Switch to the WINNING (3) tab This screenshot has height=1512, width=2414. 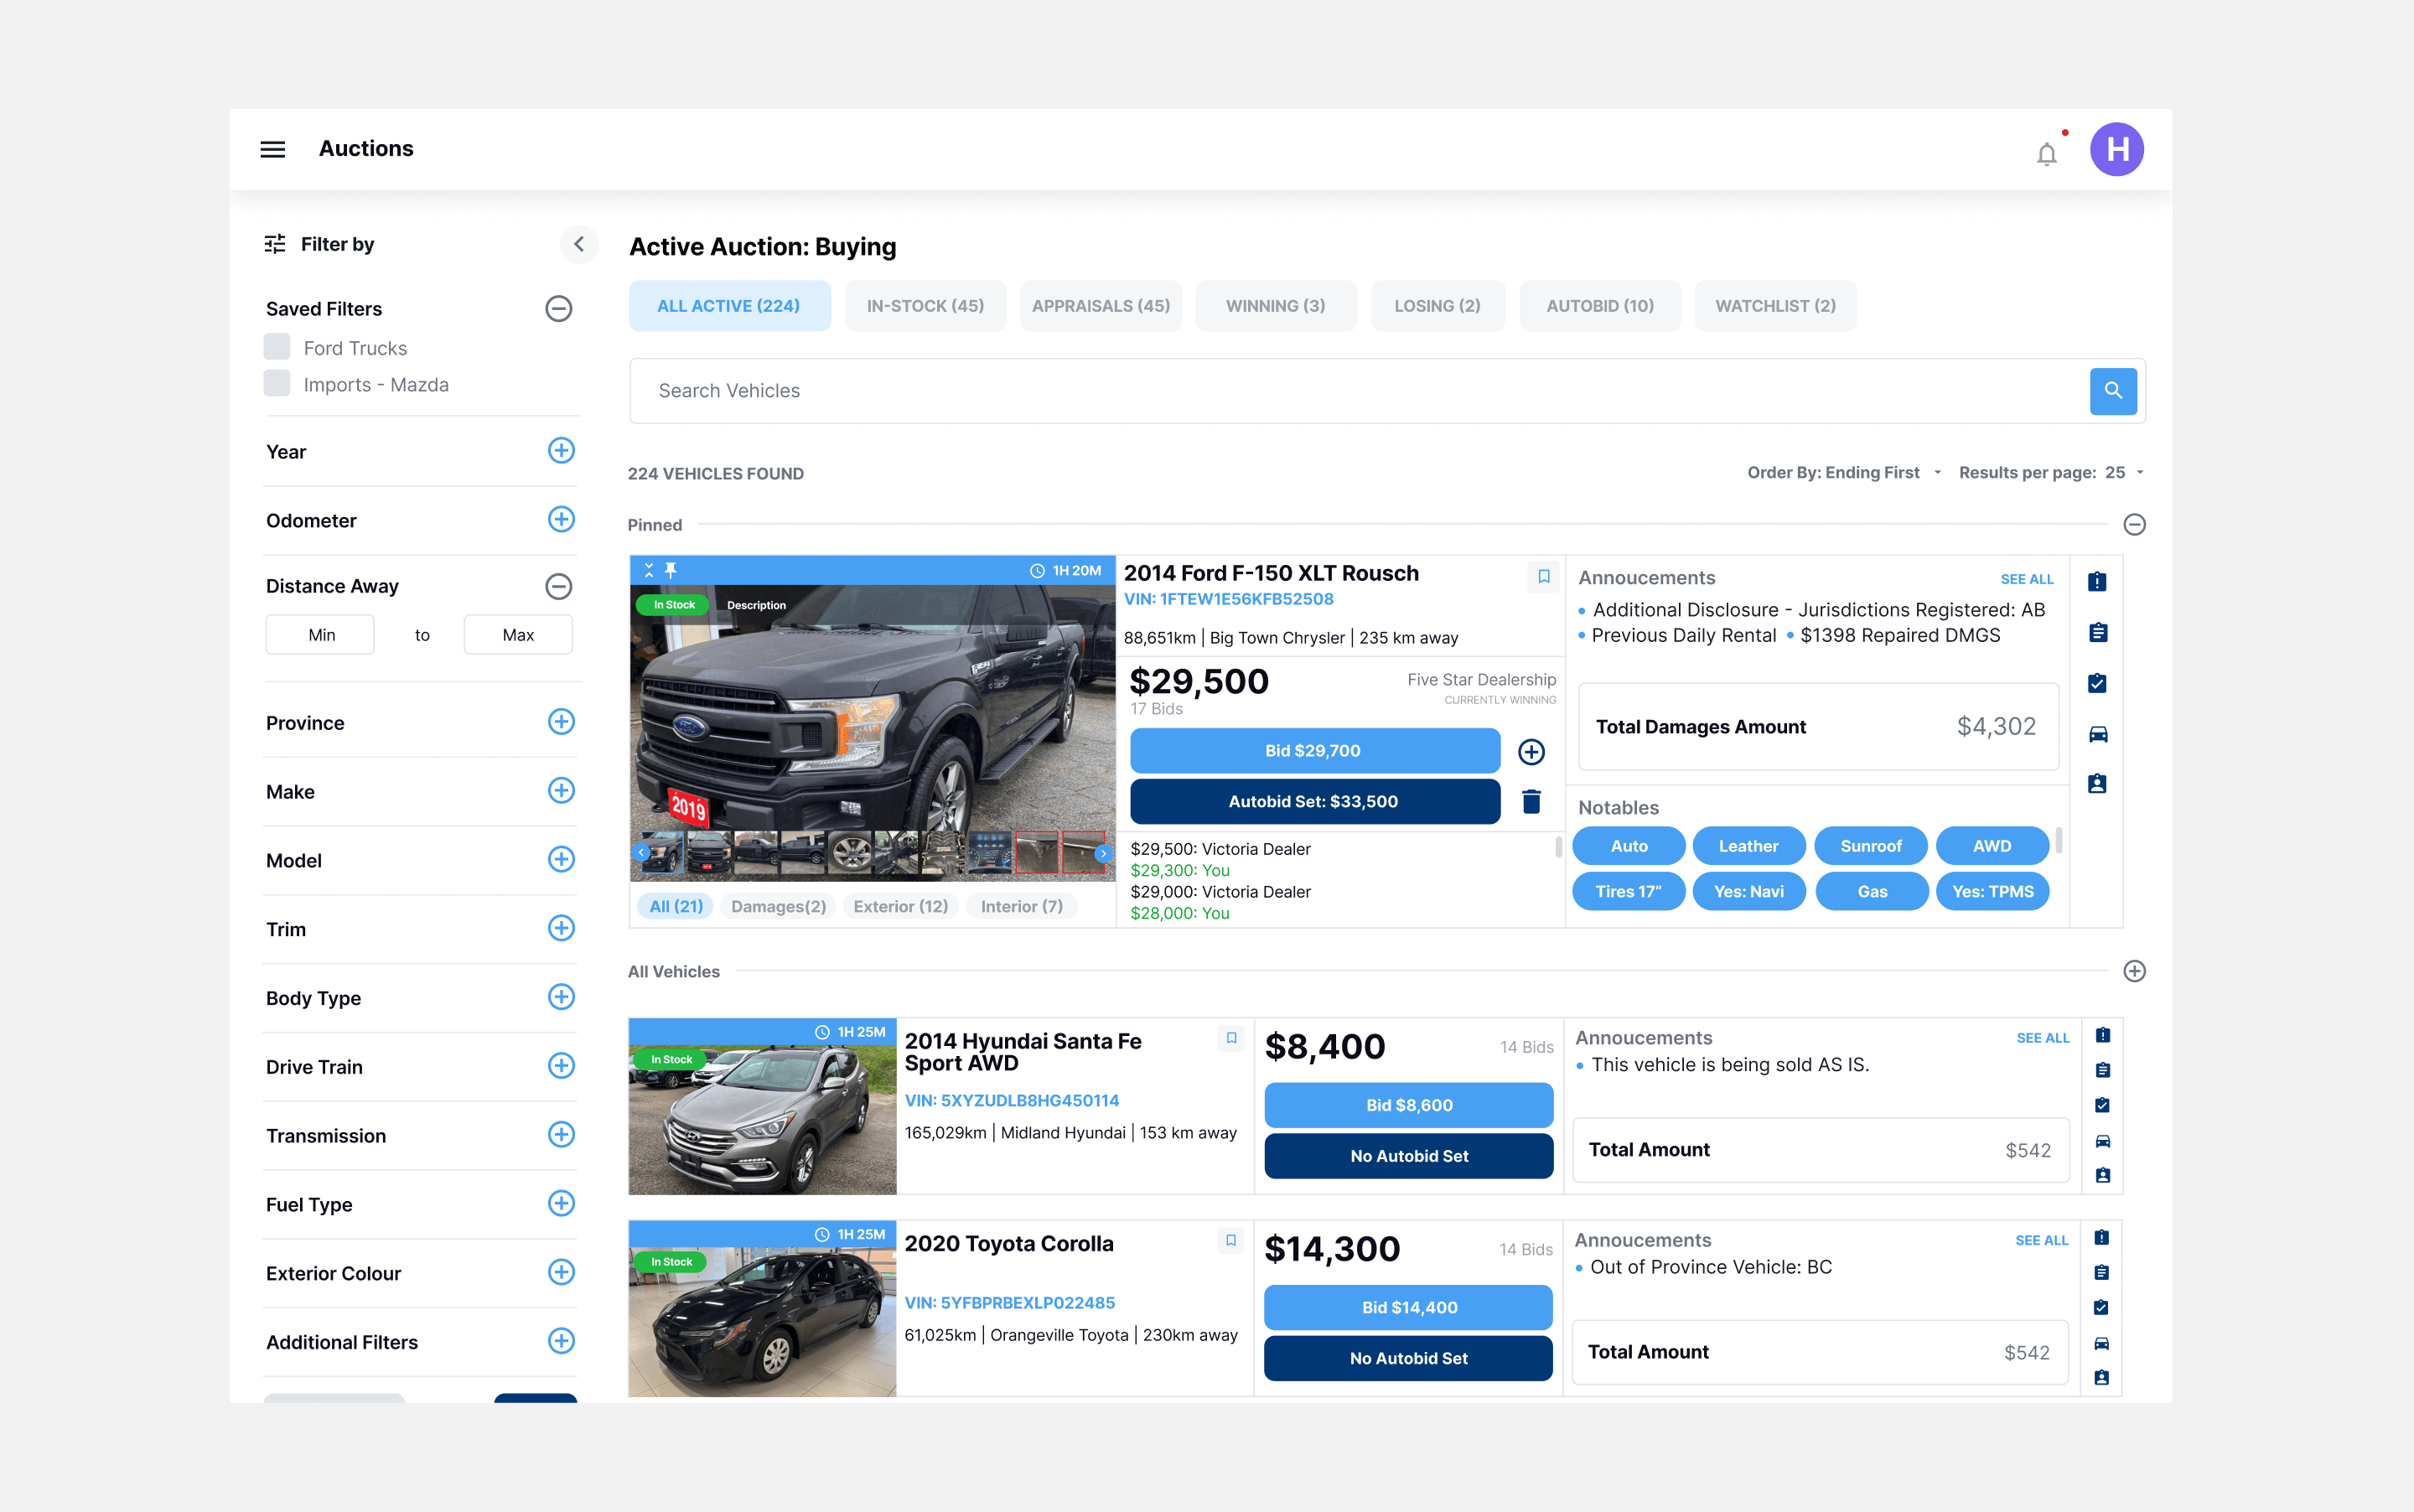click(x=1275, y=306)
